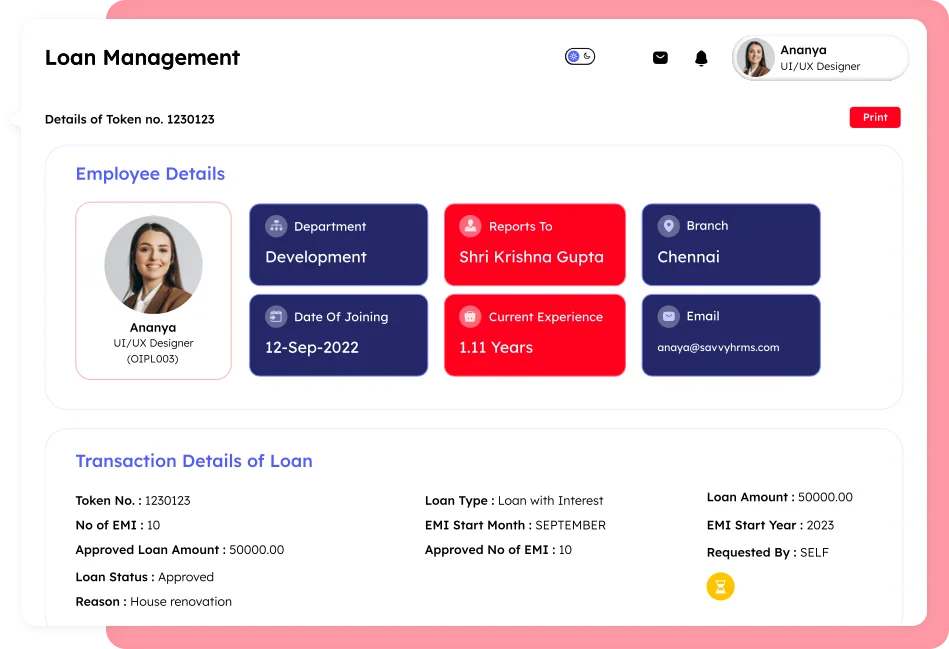Screen dimensions: 949x649
Task: Open notifications with the bell icon
Action: coord(701,57)
